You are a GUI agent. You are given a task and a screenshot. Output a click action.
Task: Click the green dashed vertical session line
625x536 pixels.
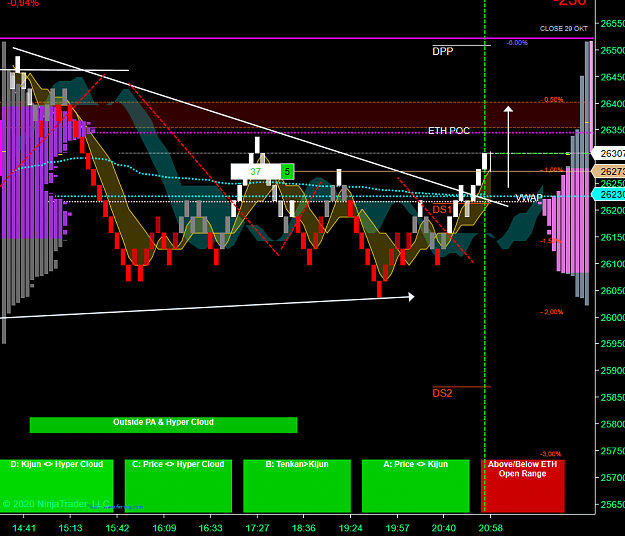(485, 255)
